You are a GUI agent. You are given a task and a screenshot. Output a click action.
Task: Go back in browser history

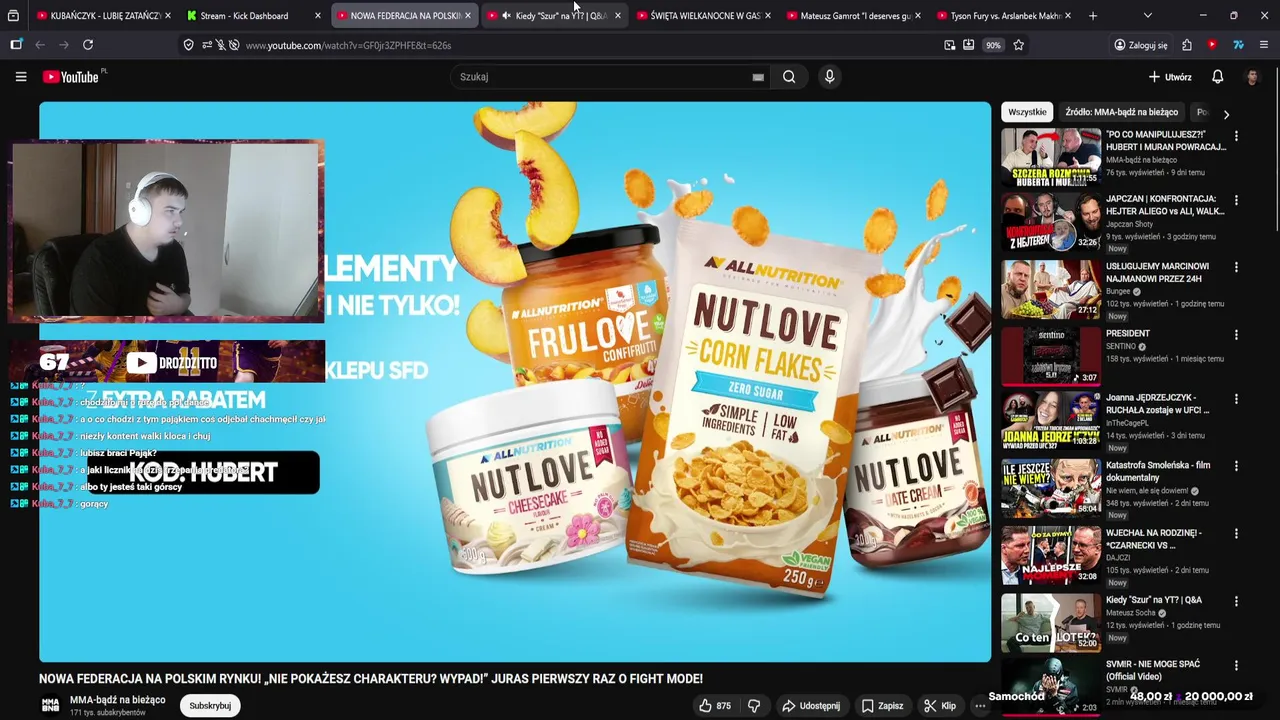[x=40, y=45]
